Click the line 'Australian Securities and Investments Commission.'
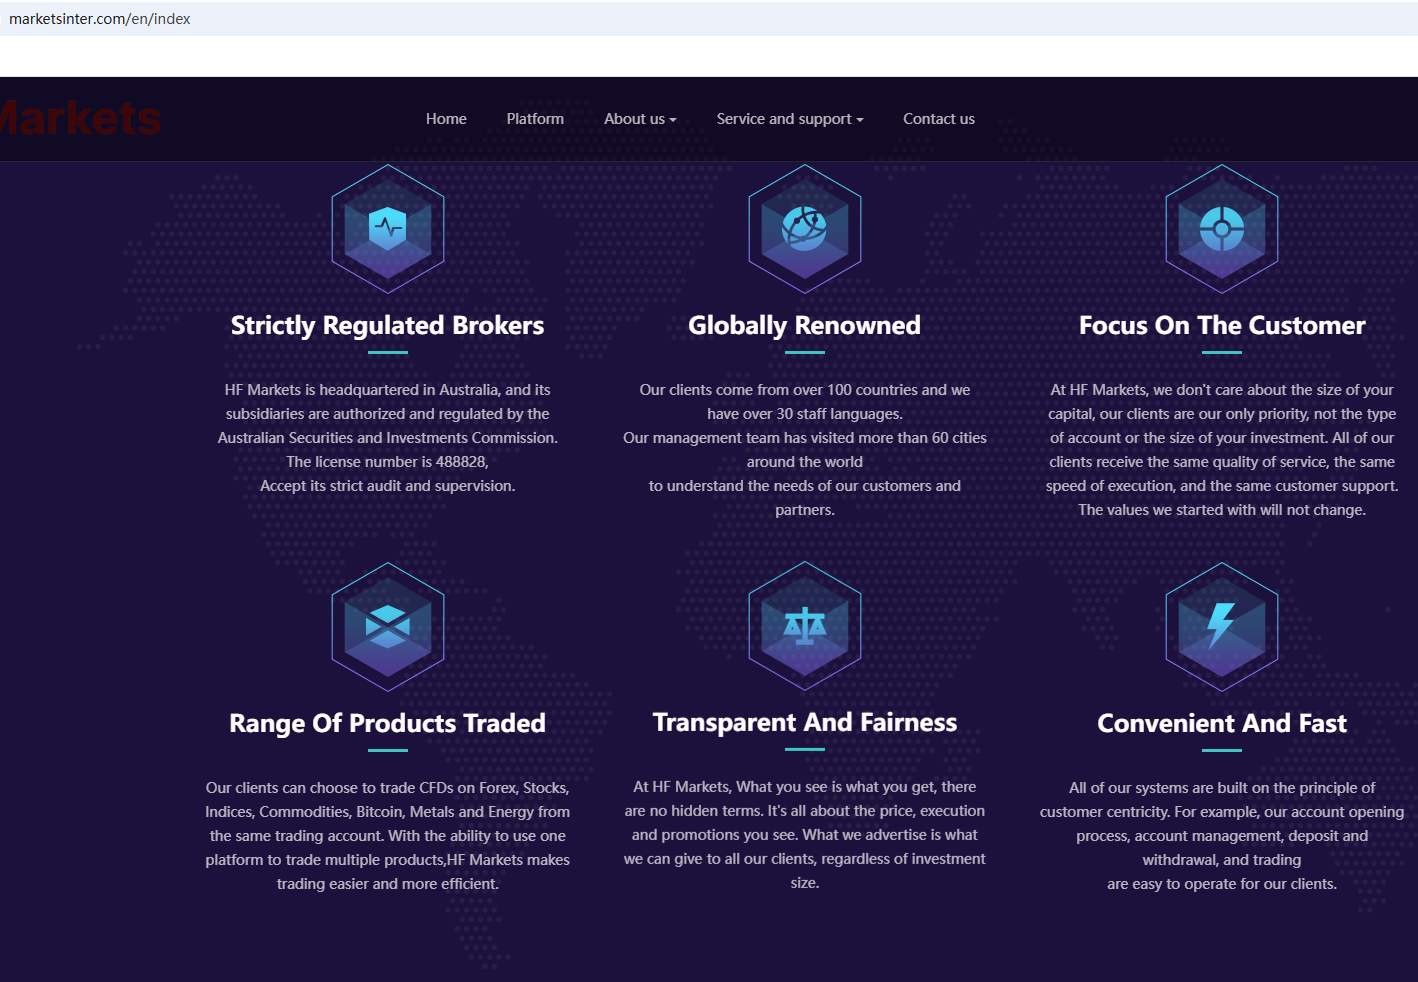 [x=388, y=438]
